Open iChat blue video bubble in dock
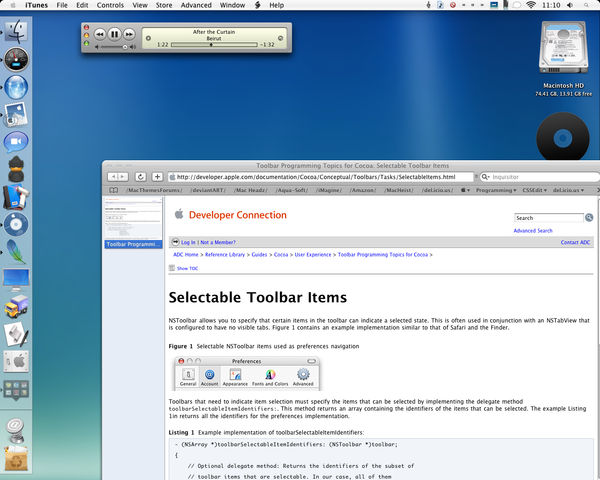This screenshot has width=600, height=480. [x=16, y=142]
